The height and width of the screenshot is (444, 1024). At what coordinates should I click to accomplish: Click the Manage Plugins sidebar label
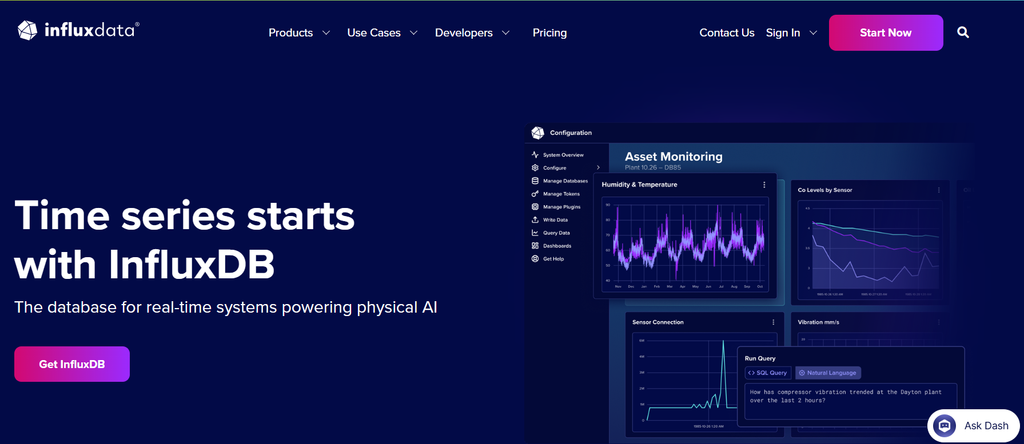(562, 206)
